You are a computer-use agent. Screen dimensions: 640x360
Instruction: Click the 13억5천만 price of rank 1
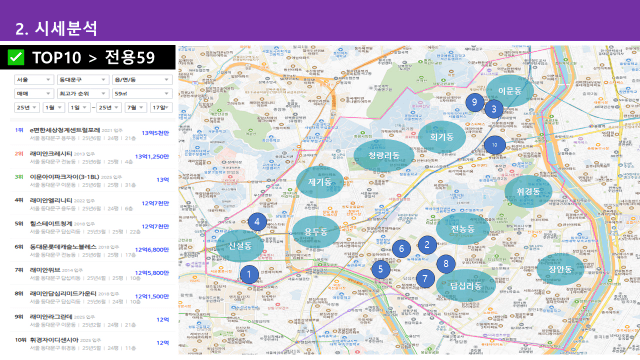(155, 133)
